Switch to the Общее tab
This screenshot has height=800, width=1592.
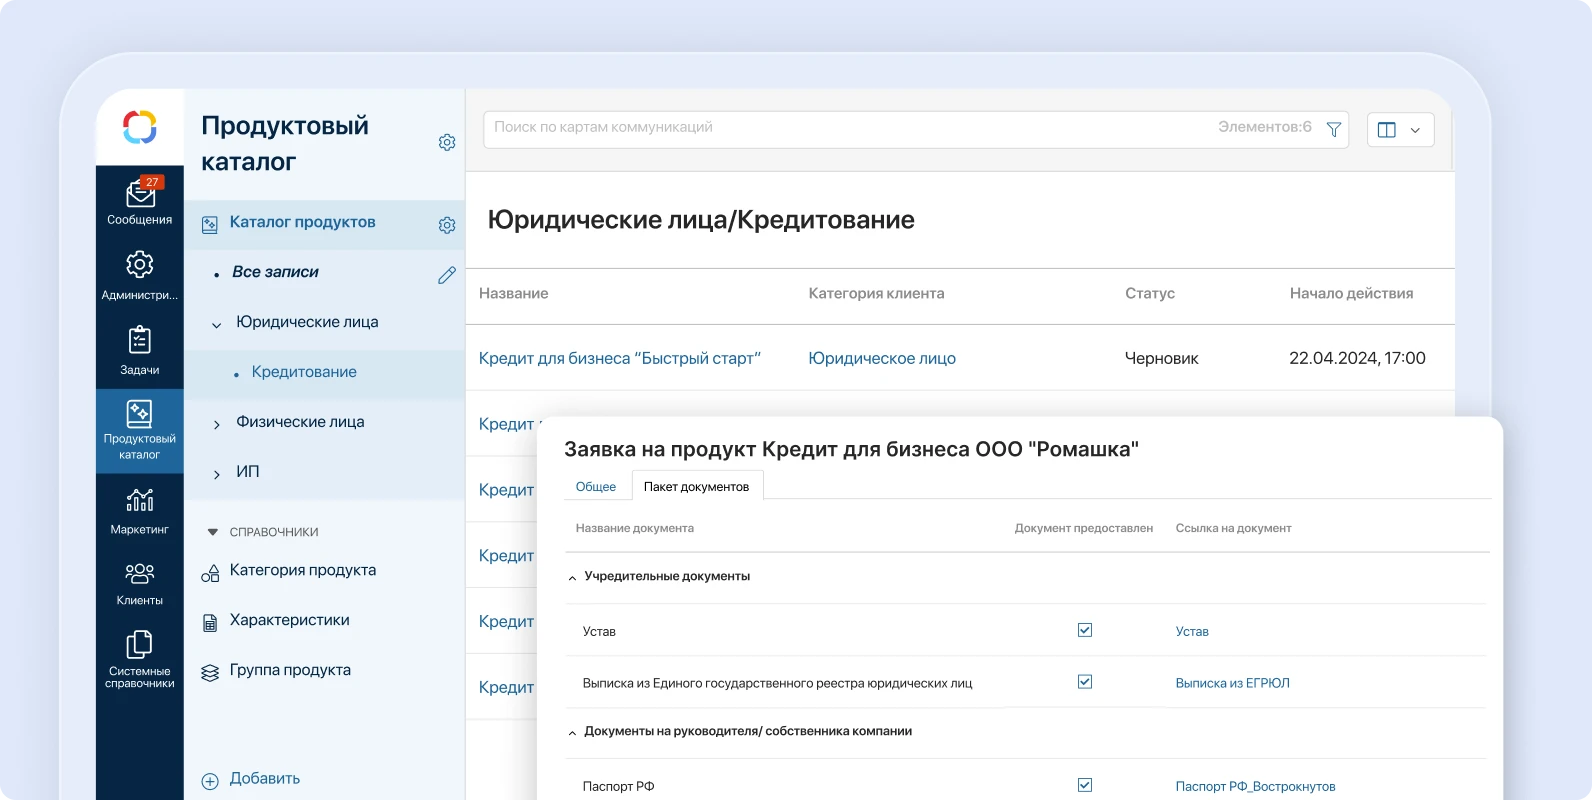click(596, 487)
